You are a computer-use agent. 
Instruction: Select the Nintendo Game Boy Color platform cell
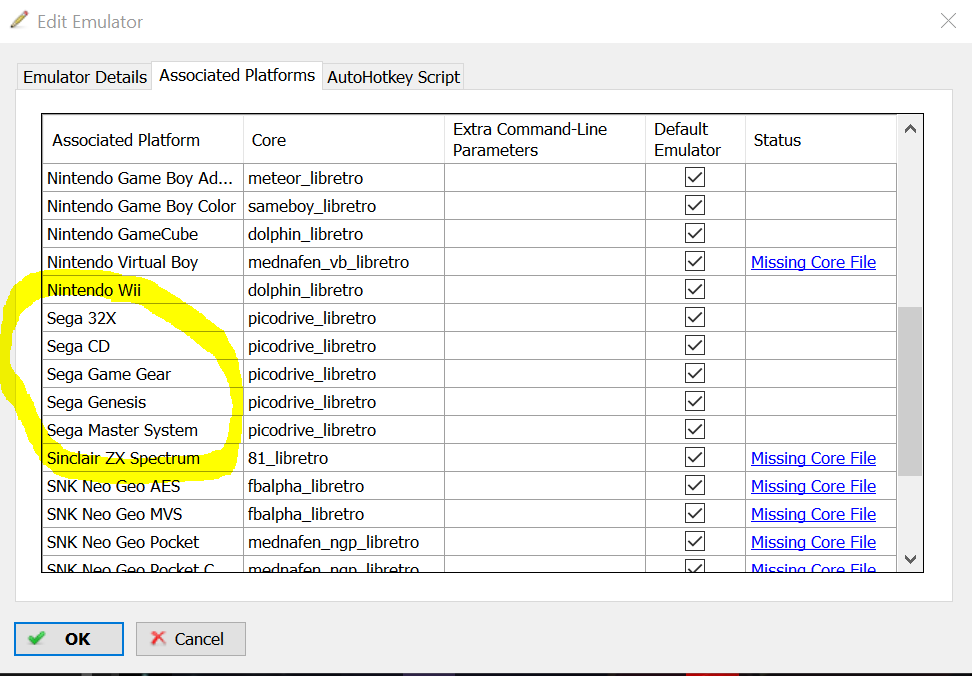[143, 206]
